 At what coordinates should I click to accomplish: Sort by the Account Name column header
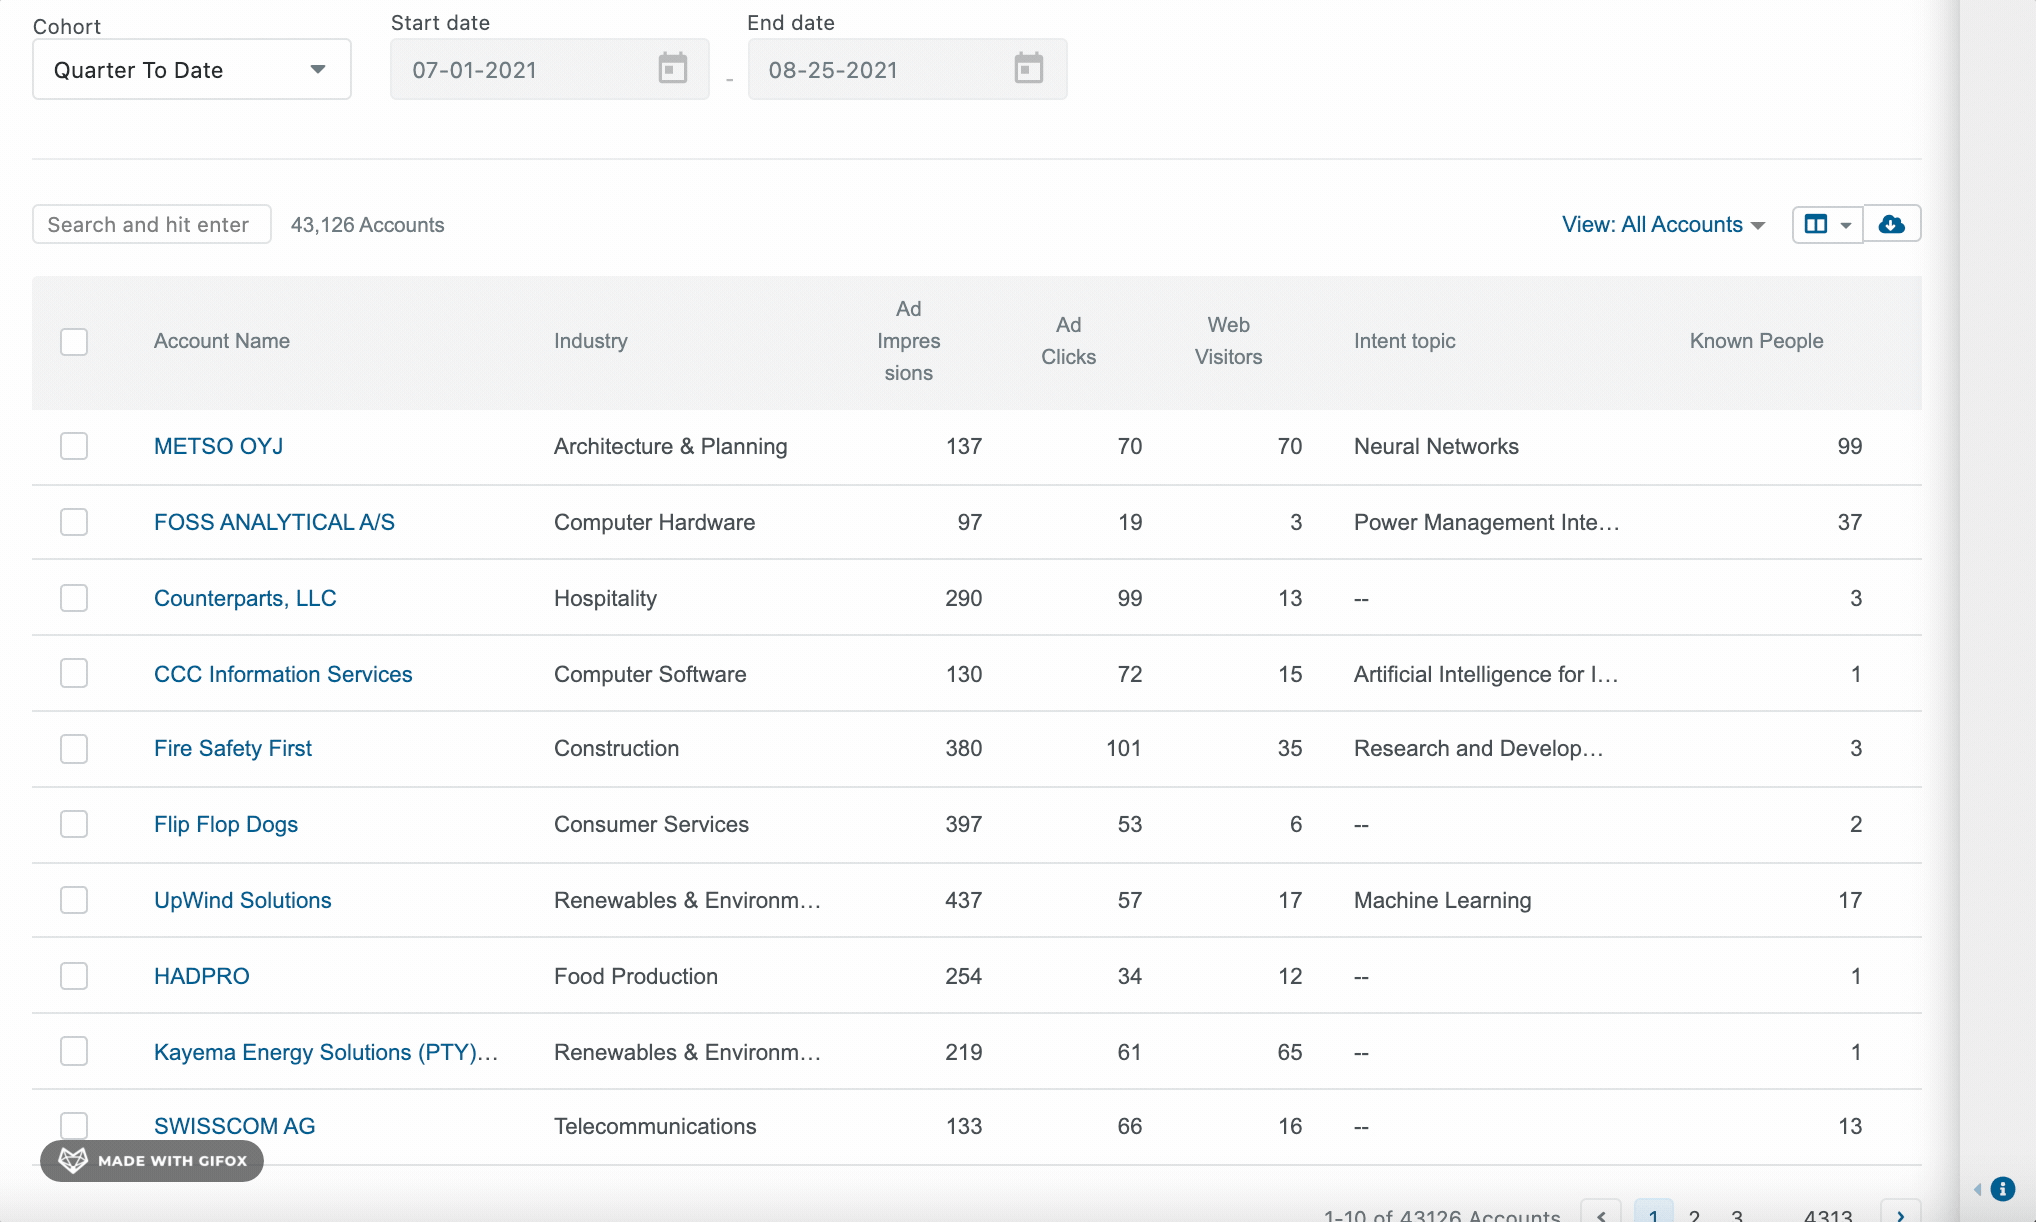pos(222,341)
